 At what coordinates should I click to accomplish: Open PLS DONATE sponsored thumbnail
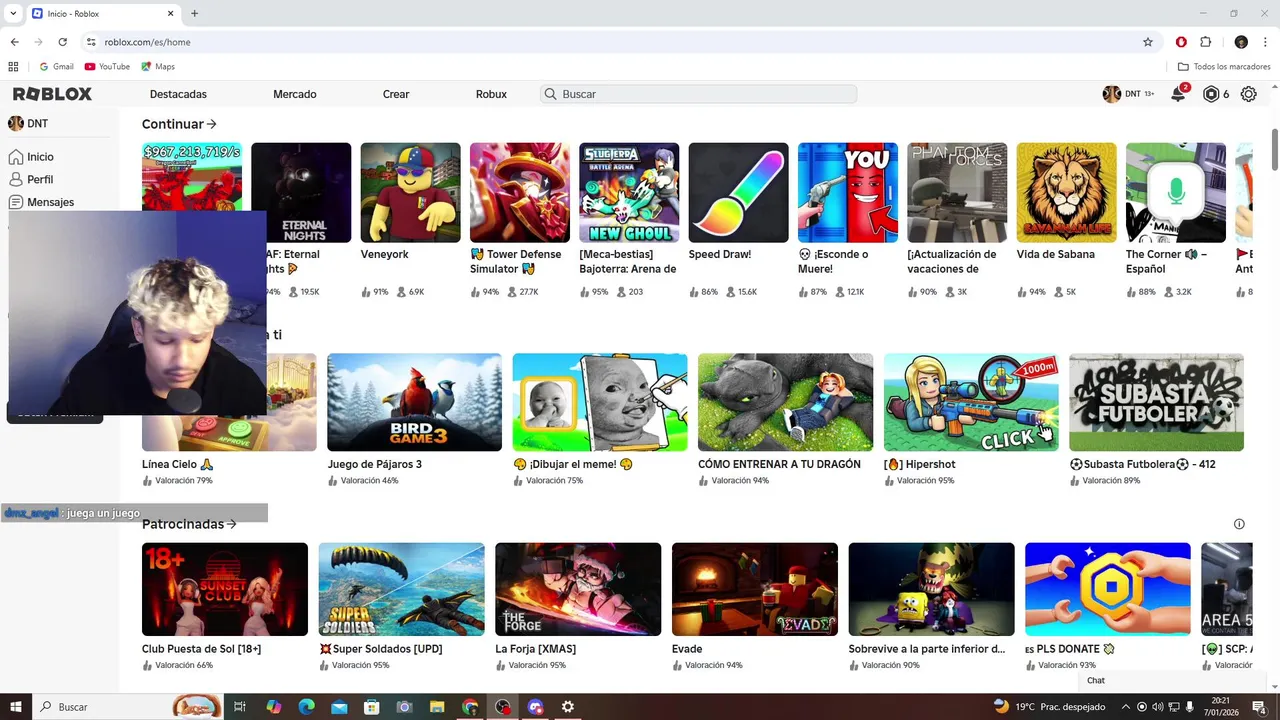coord(1108,589)
